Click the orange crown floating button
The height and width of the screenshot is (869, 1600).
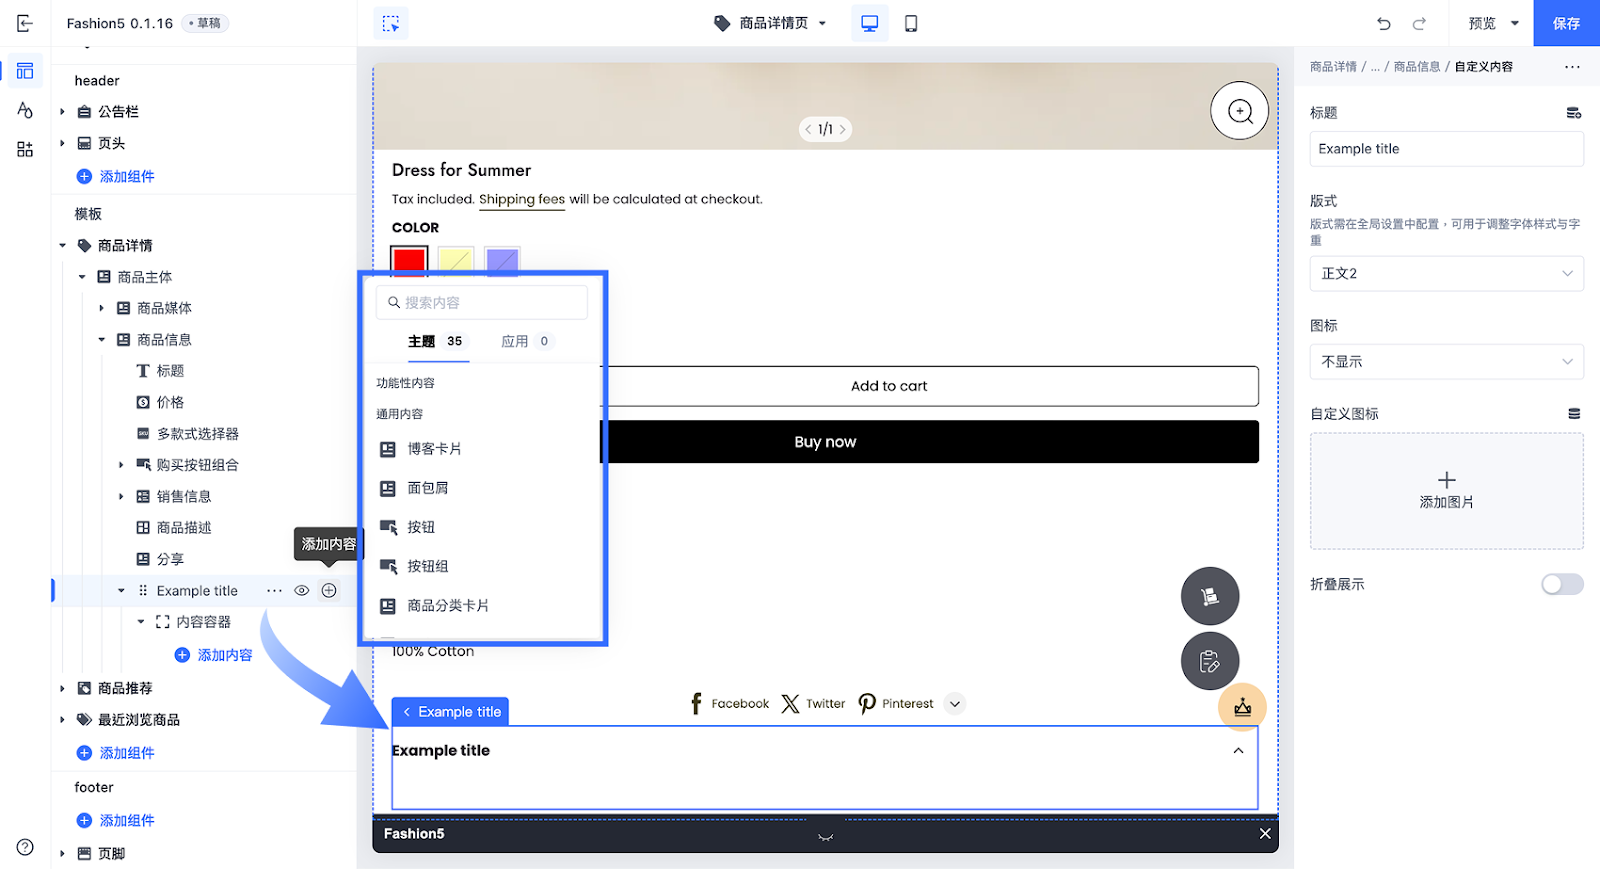(1242, 707)
